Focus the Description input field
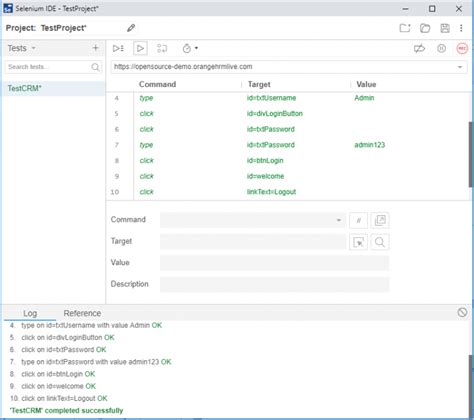Image resolution: width=474 pixels, height=420 pixels. click(275, 284)
